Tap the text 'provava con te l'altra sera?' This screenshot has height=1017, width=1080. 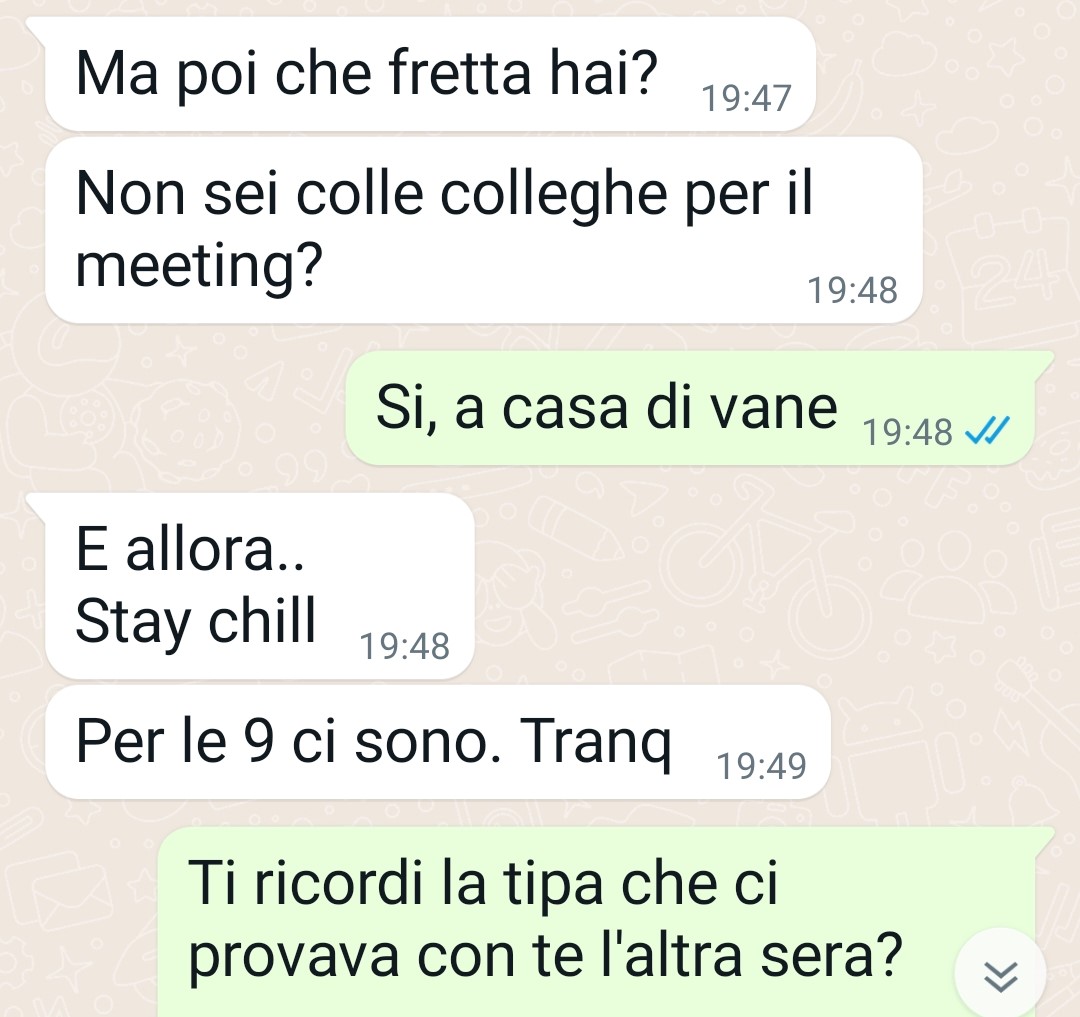(x=546, y=958)
